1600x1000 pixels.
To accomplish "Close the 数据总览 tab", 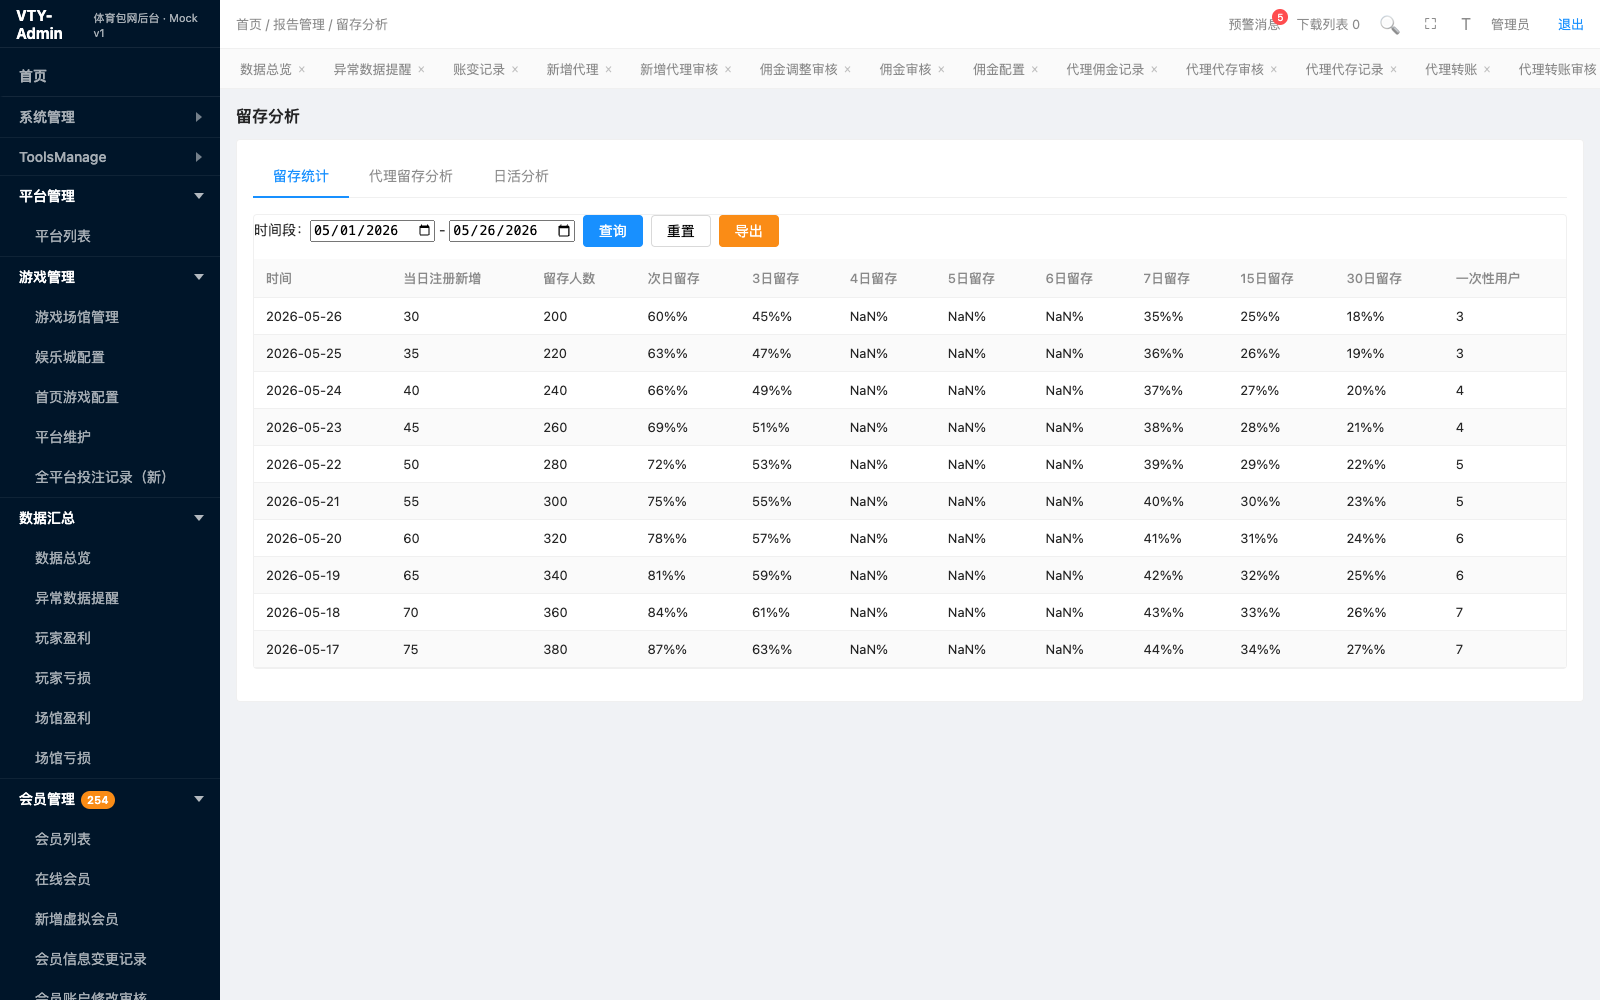I will [x=302, y=70].
